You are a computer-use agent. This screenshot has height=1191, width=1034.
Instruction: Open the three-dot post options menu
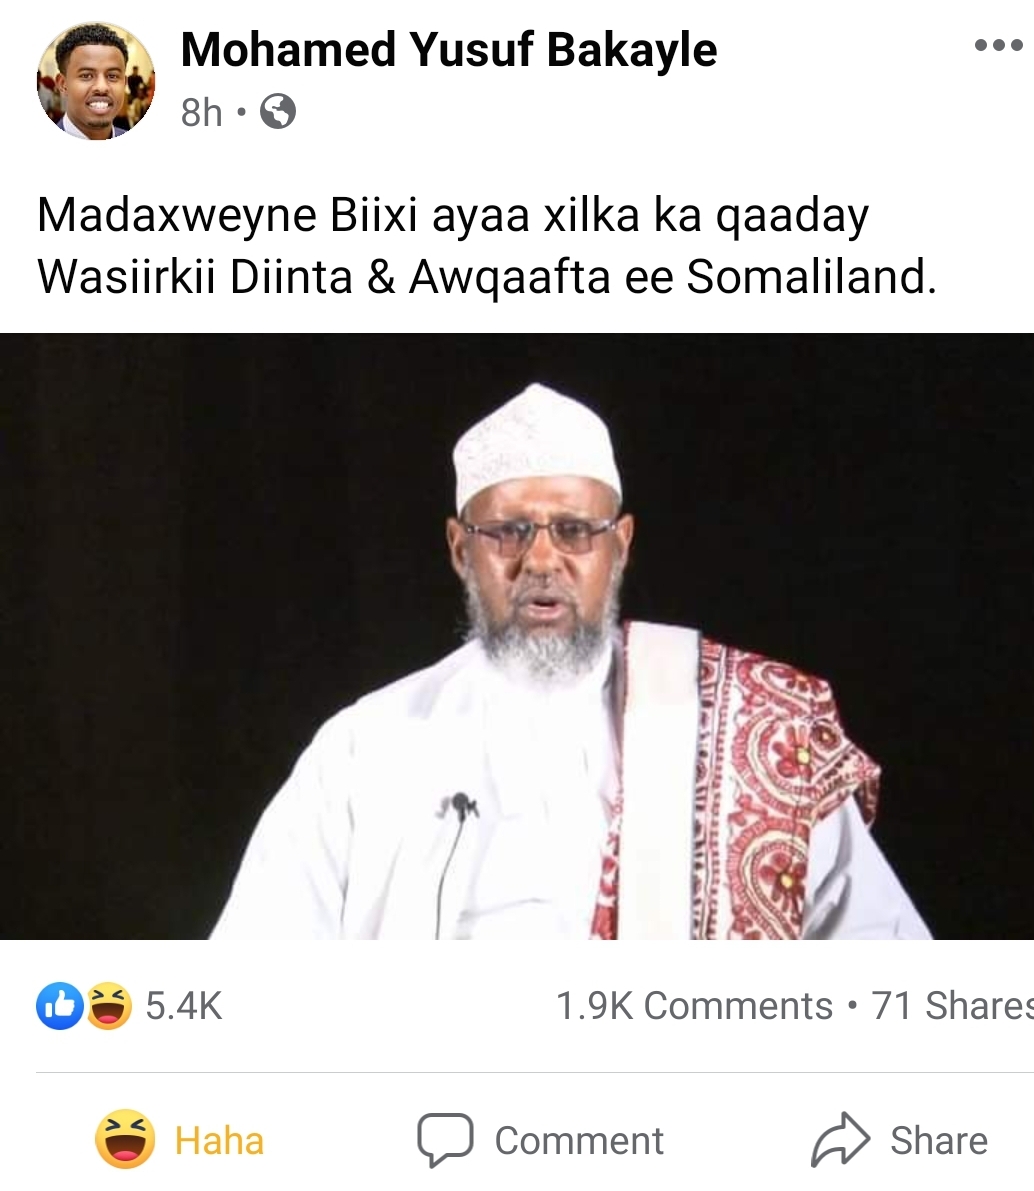pos(998,46)
